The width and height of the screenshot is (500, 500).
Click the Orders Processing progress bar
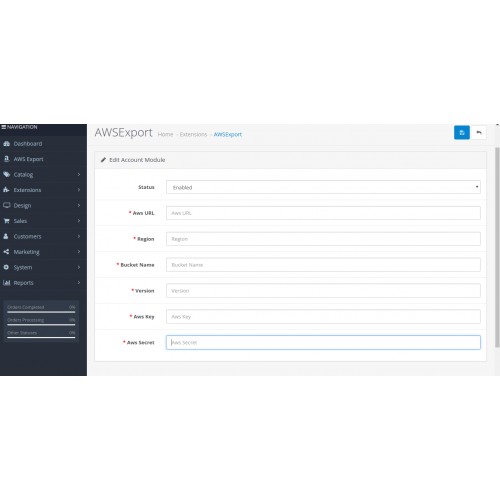(41, 325)
